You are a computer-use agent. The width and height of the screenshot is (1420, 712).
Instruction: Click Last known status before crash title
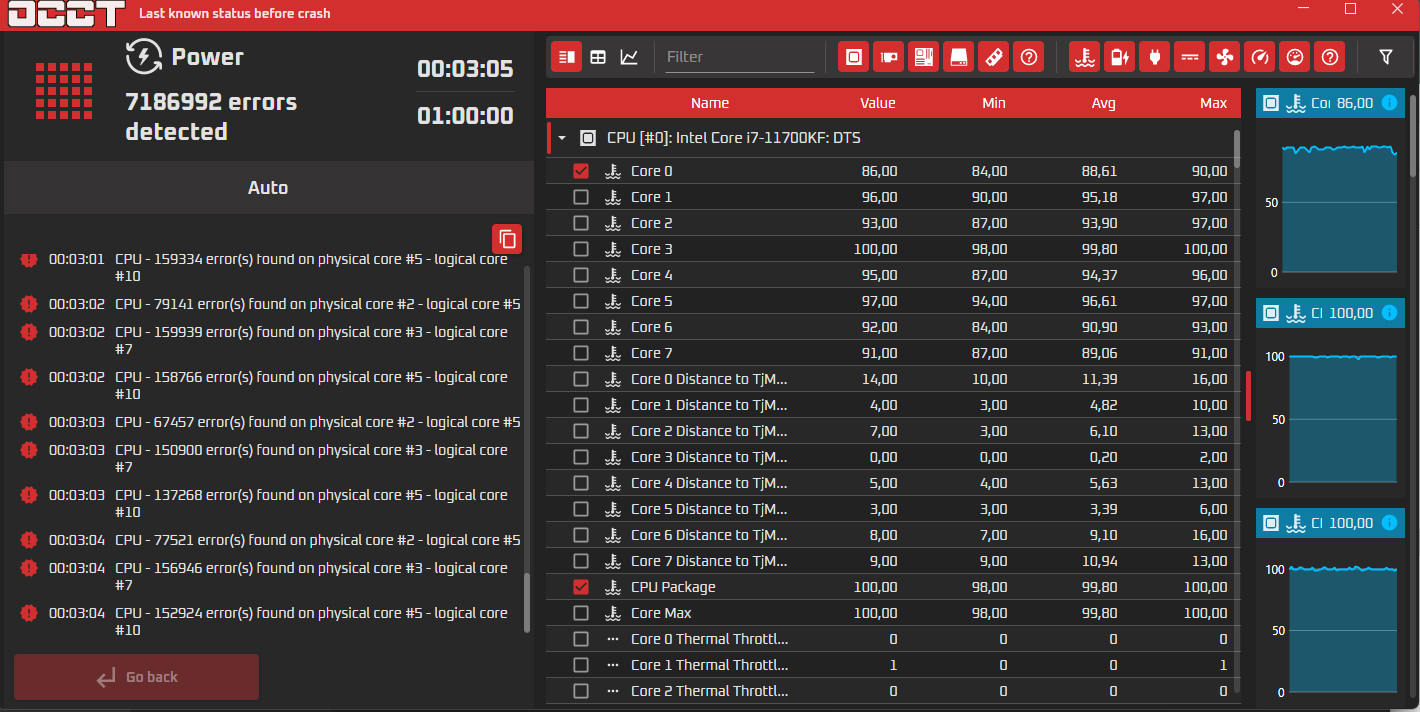click(x=234, y=13)
